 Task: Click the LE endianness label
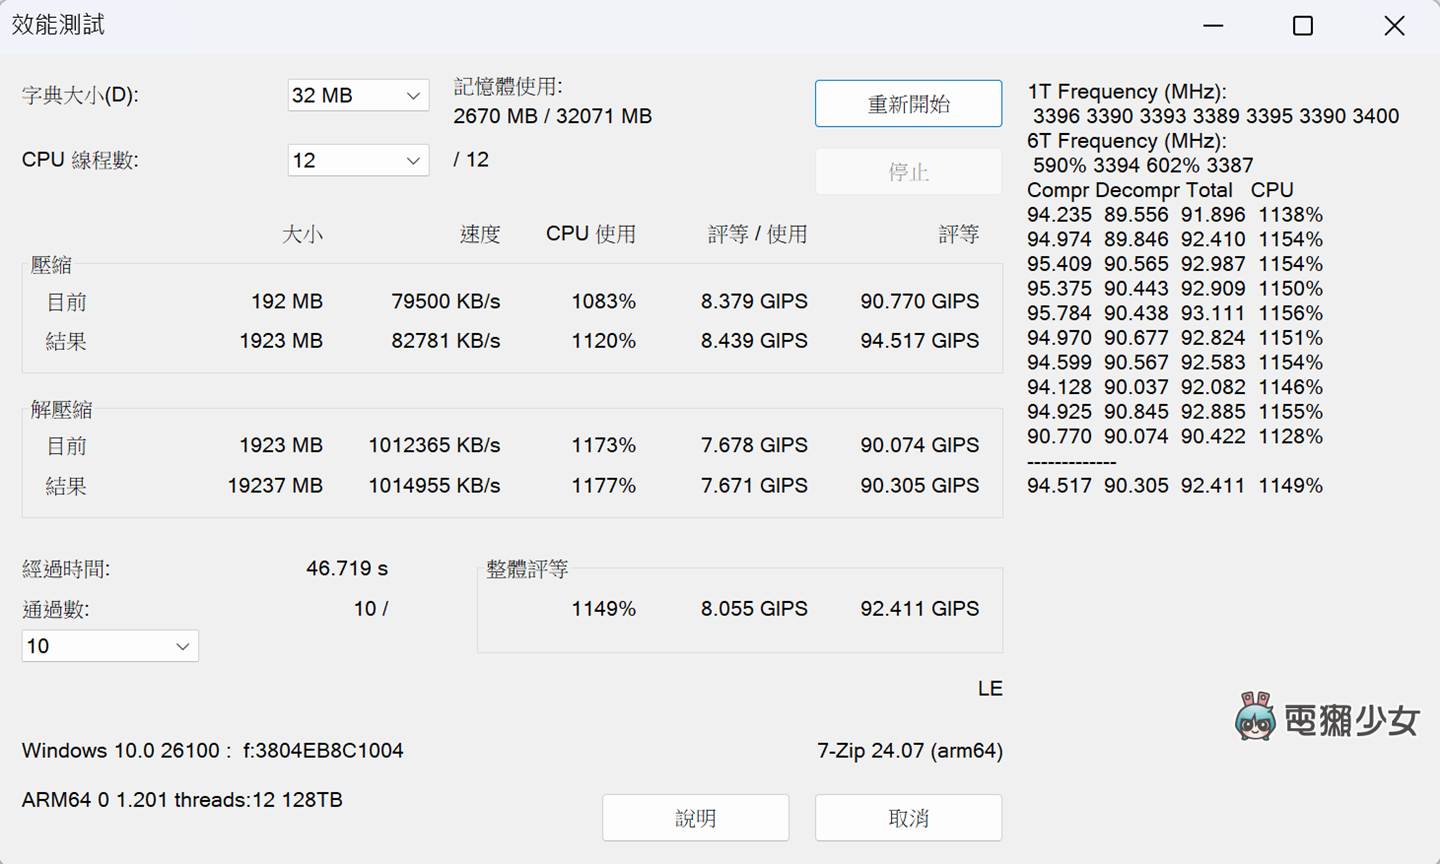tap(990, 688)
